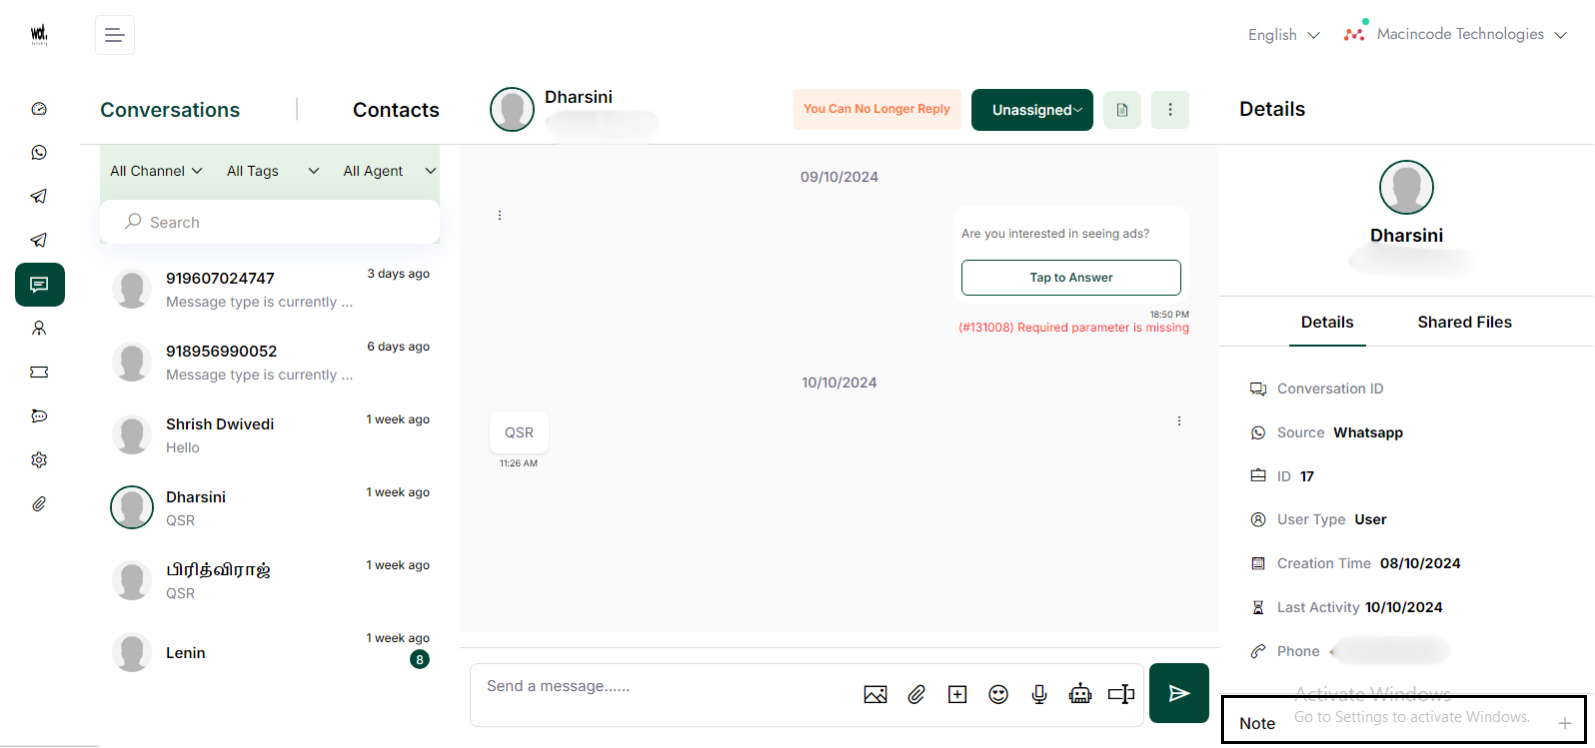Open the WhatsApp section in sidebar
1595x748 pixels.
(39, 153)
